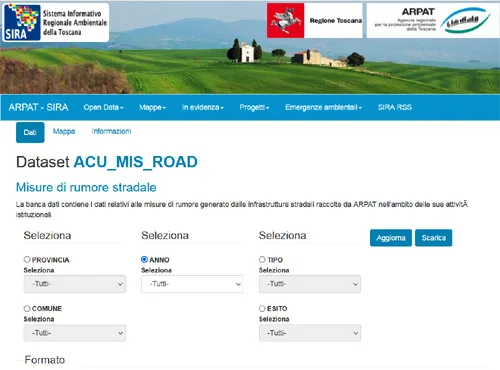Open the ANNO dropdown list
This screenshot has width=500, height=370.
[x=192, y=284]
